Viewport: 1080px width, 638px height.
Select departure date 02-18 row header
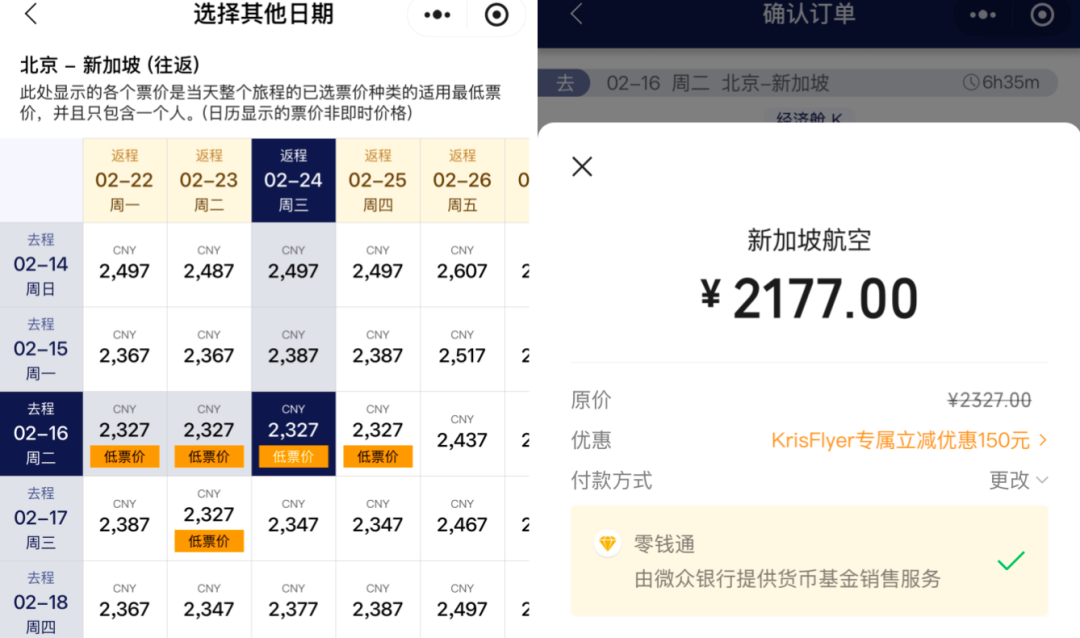pyautogui.click(x=41, y=599)
